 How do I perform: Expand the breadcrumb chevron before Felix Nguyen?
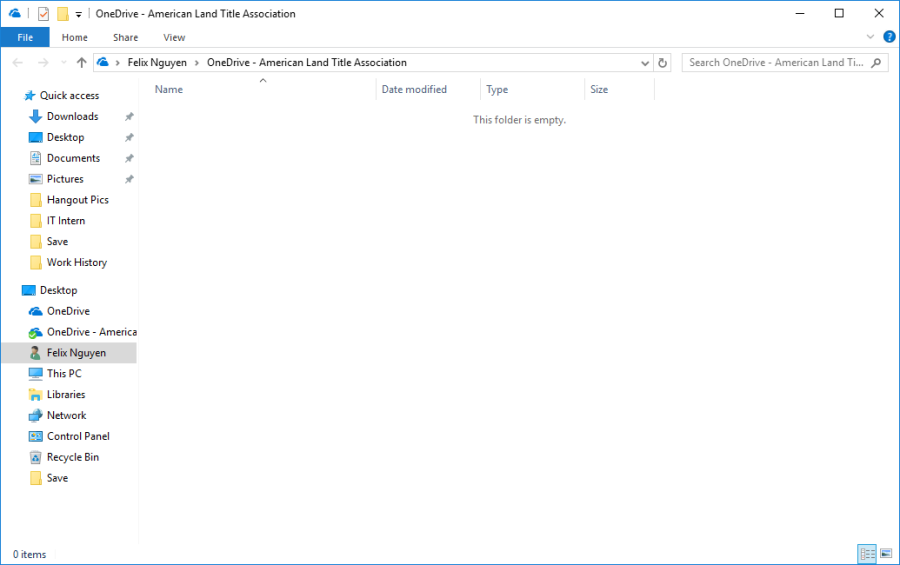(118, 63)
